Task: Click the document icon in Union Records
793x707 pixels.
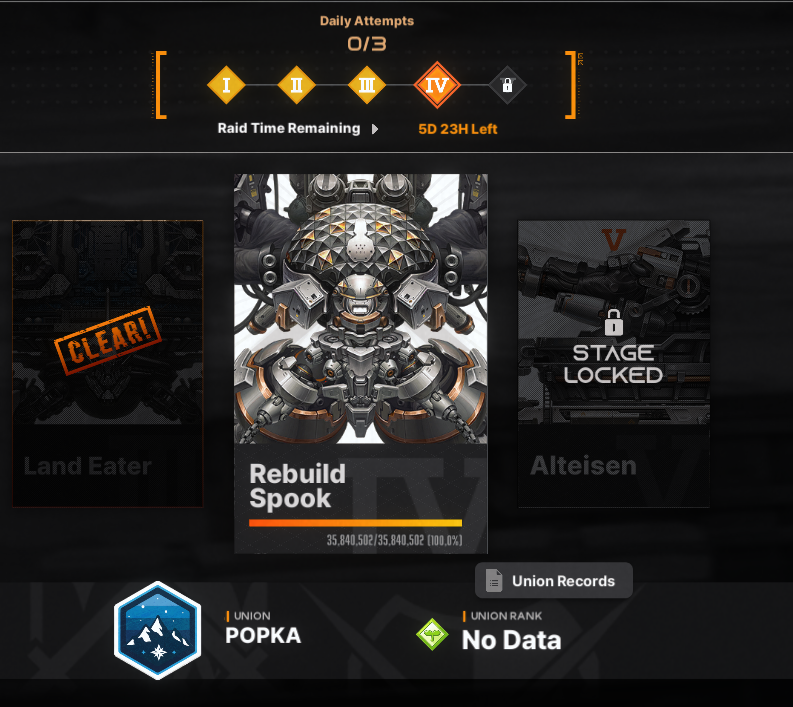Action: (494, 581)
